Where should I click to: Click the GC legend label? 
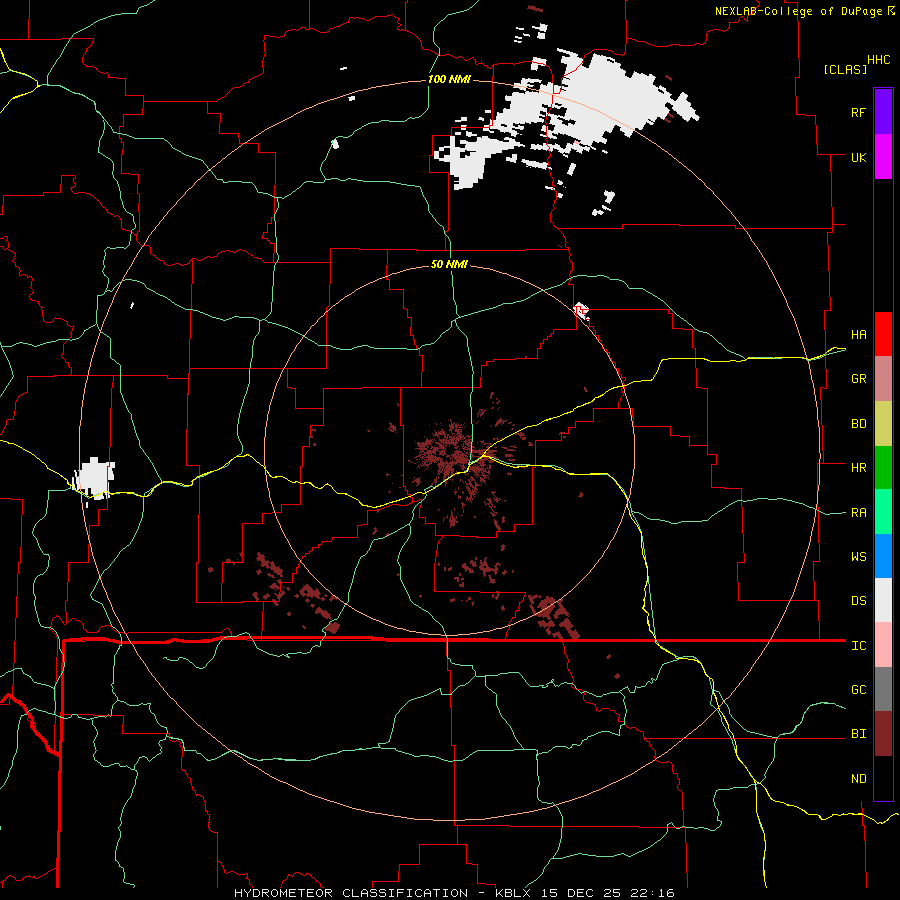[858, 690]
